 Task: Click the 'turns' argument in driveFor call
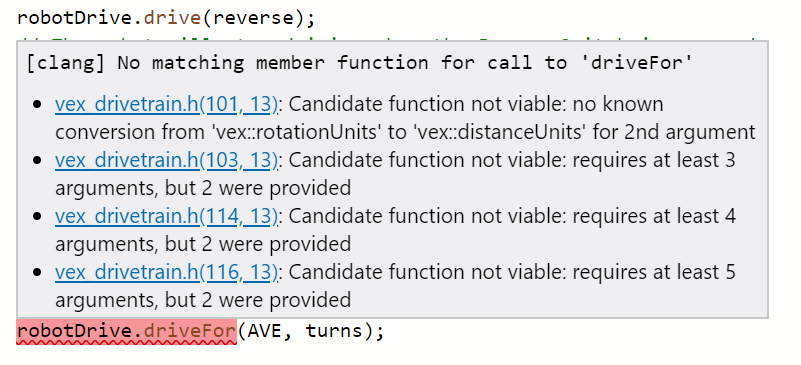point(335,331)
